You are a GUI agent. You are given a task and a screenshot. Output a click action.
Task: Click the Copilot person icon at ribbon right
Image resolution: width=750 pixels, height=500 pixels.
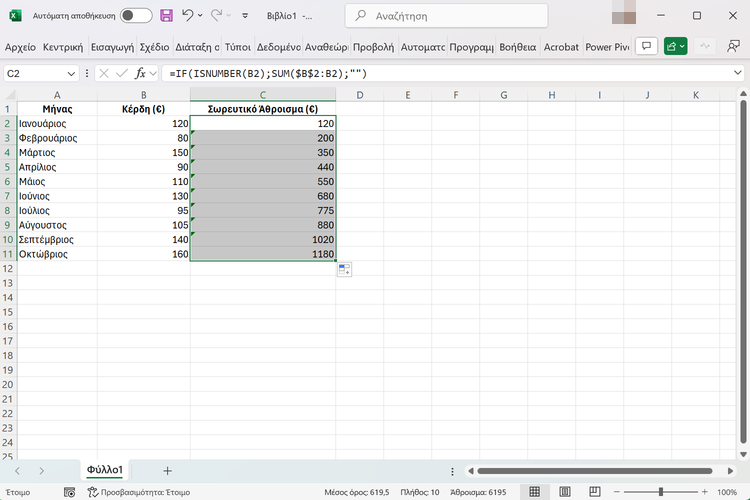coord(733,46)
